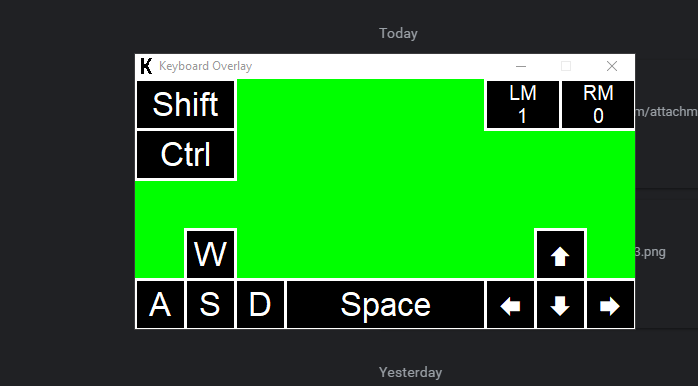Click the Keyboard Overlay app icon
The image size is (698, 386).
coord(146,66)
